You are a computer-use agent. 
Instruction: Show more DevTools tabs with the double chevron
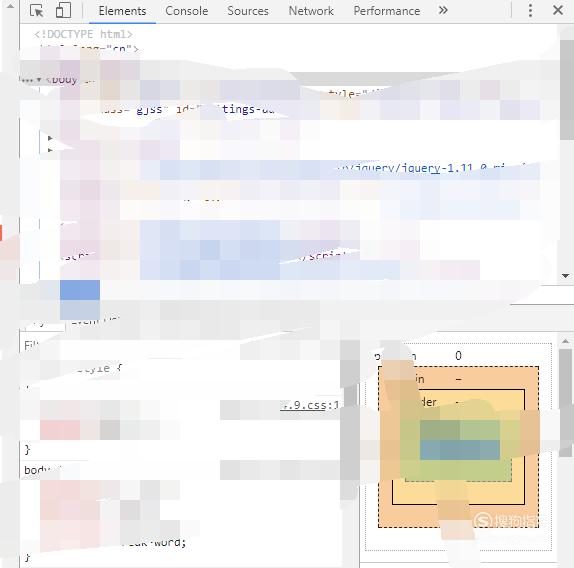coord(443,10)
